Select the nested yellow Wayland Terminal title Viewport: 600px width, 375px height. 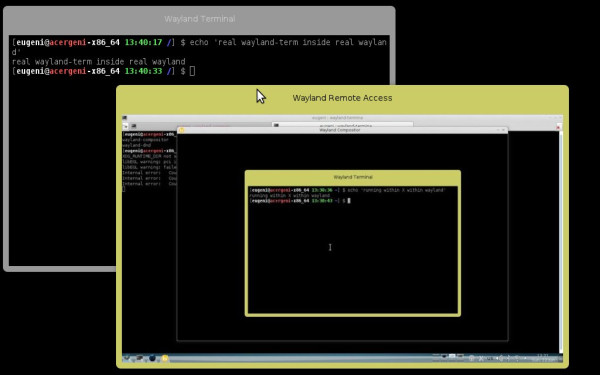[353, 177]
